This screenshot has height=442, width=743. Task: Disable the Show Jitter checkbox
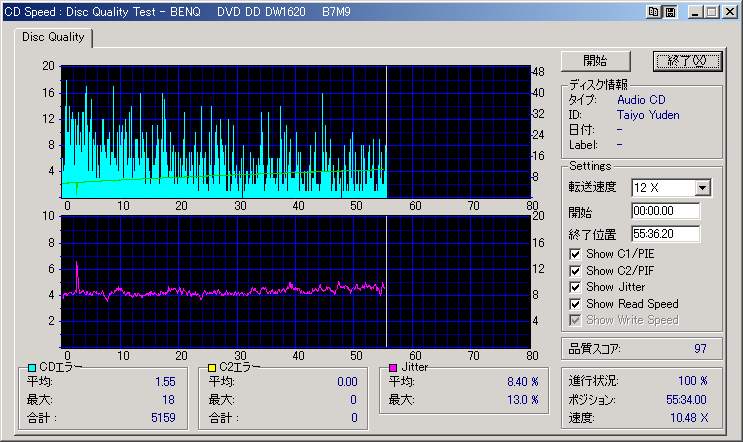pos(575,287)
